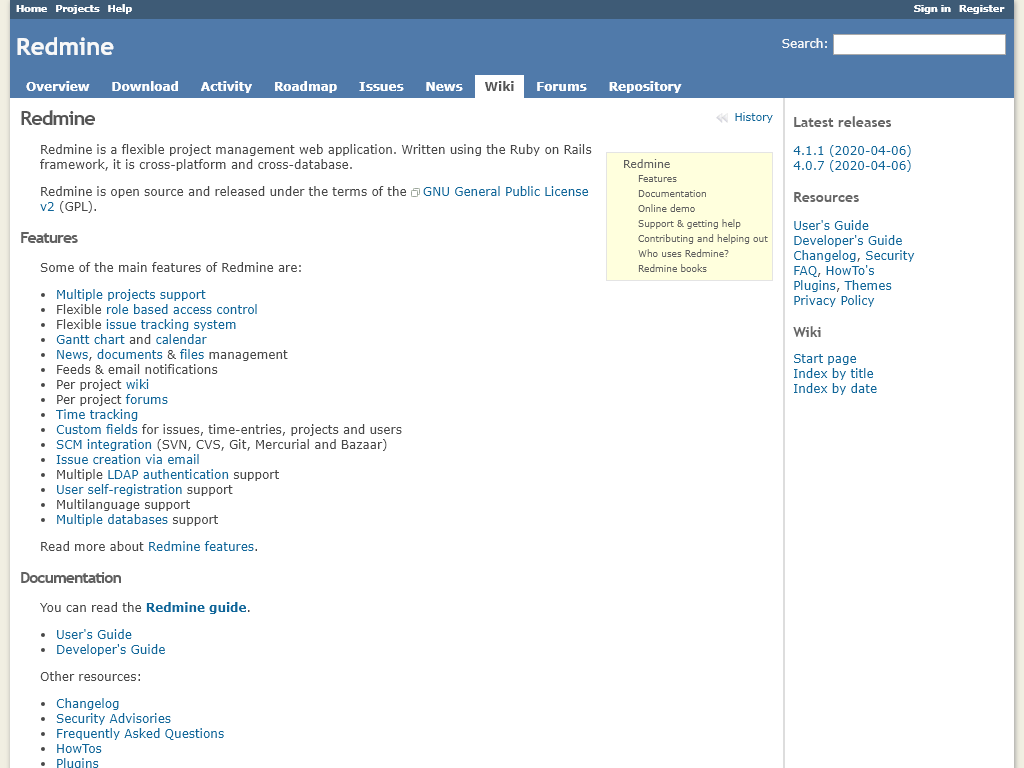Click the History icon with double arrows
1024x768 pixels.
click(x=722, y=117)
